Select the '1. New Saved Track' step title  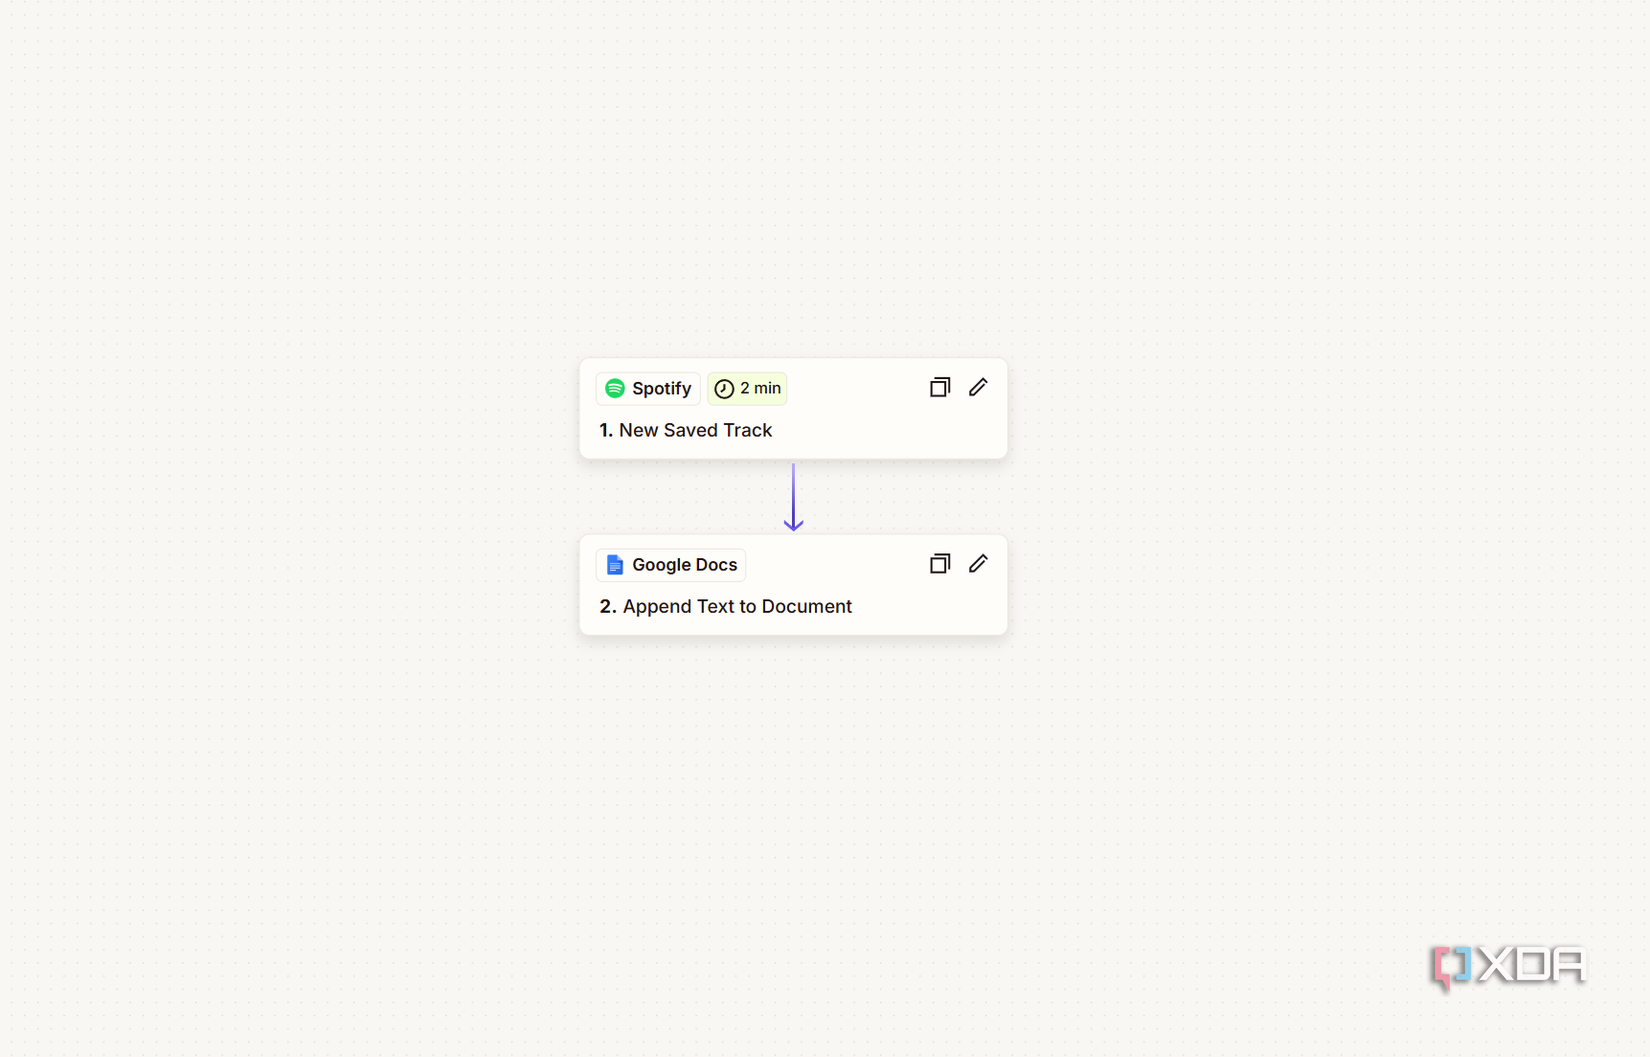[686, 430]
